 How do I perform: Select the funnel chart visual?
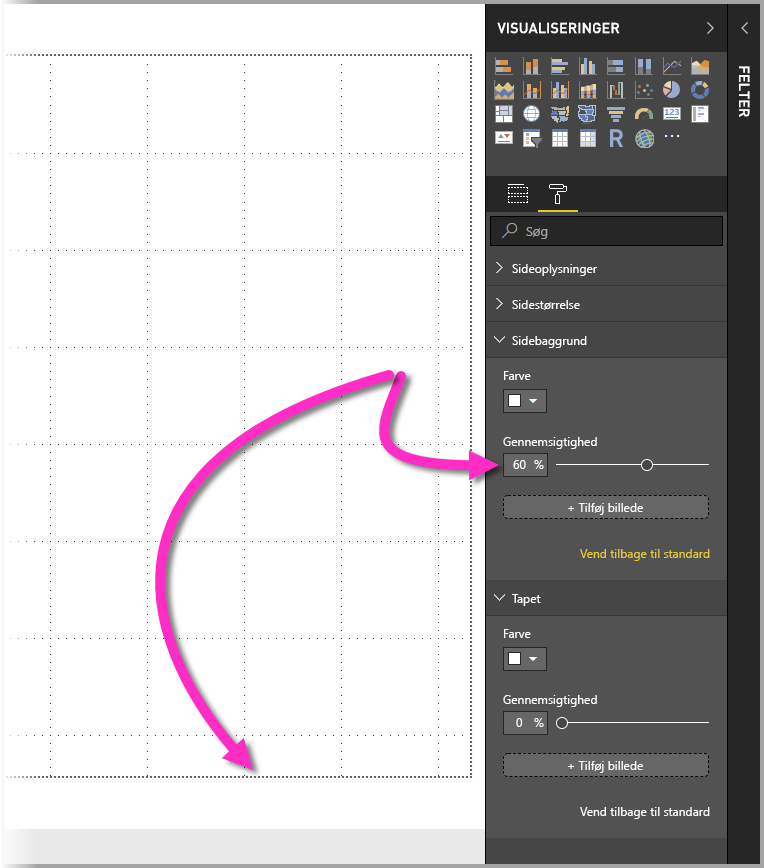coord(616,113)
